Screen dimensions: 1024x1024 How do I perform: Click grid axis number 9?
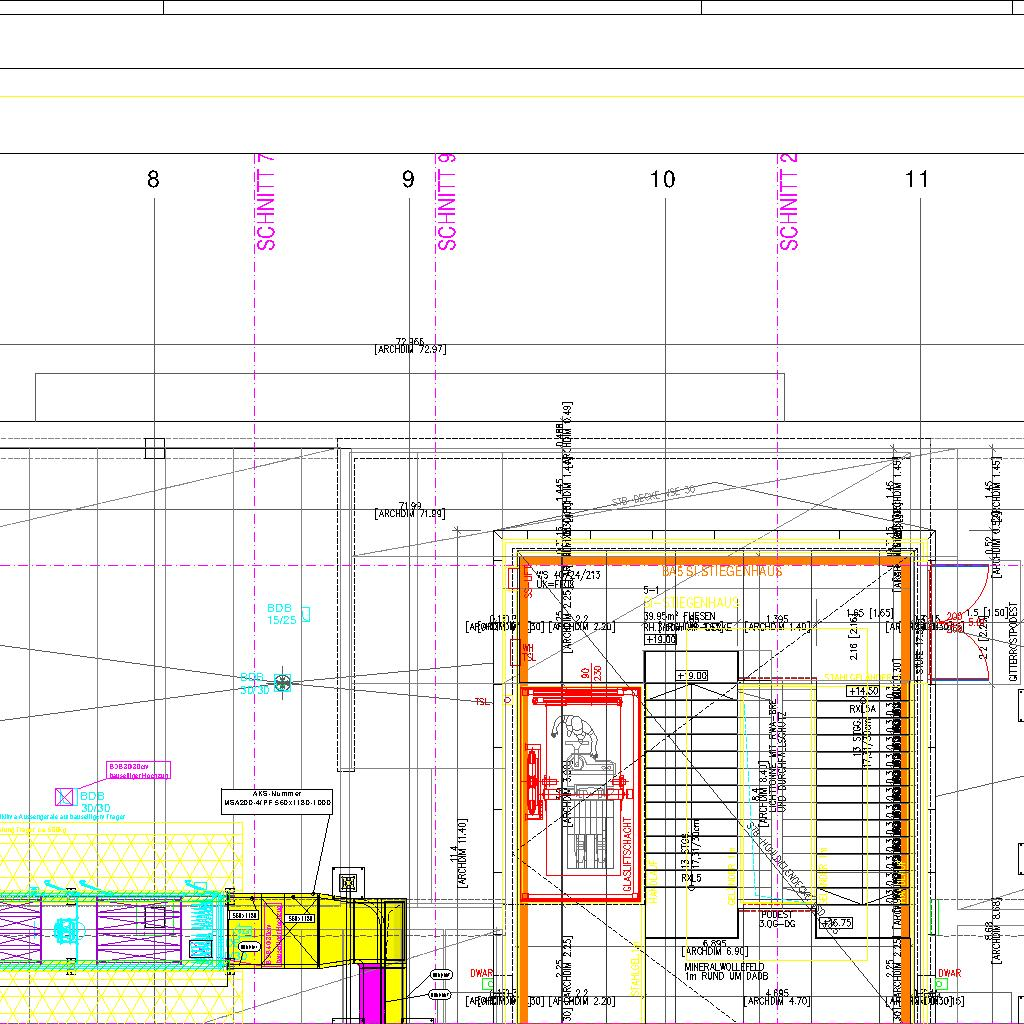(x=408, y=180)
